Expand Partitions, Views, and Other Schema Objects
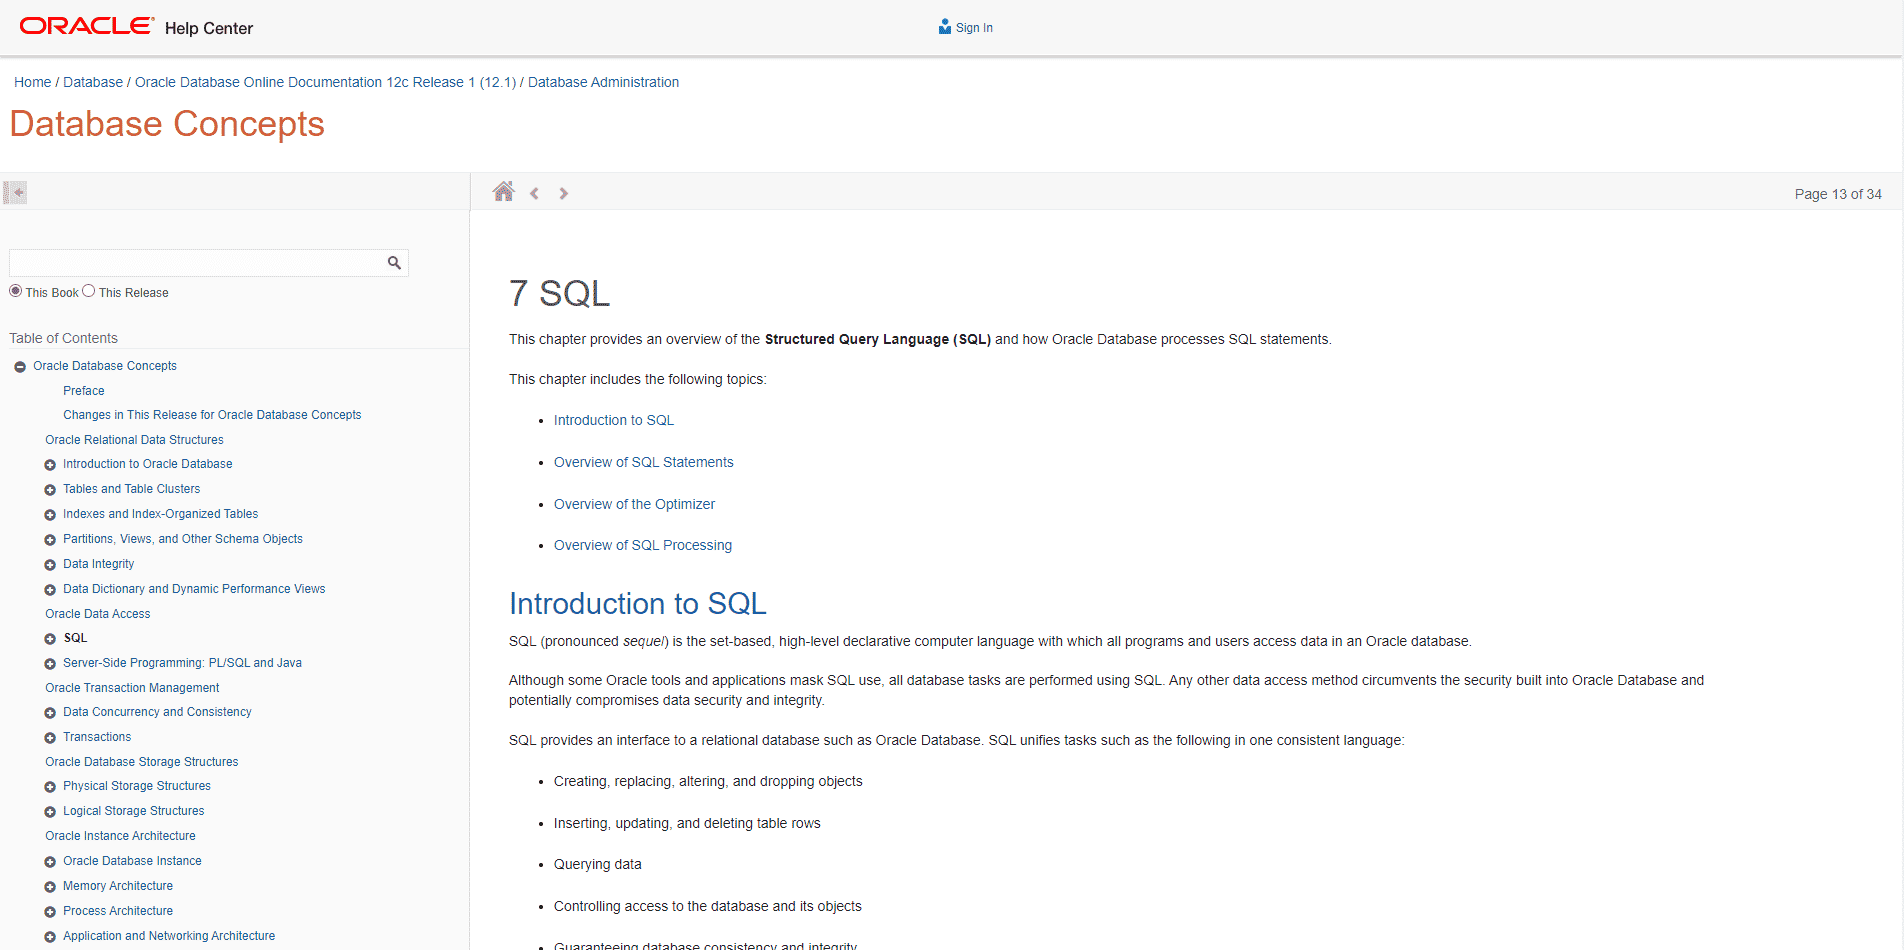Viewport: 1904px width, 950px height. click(50, 540)
